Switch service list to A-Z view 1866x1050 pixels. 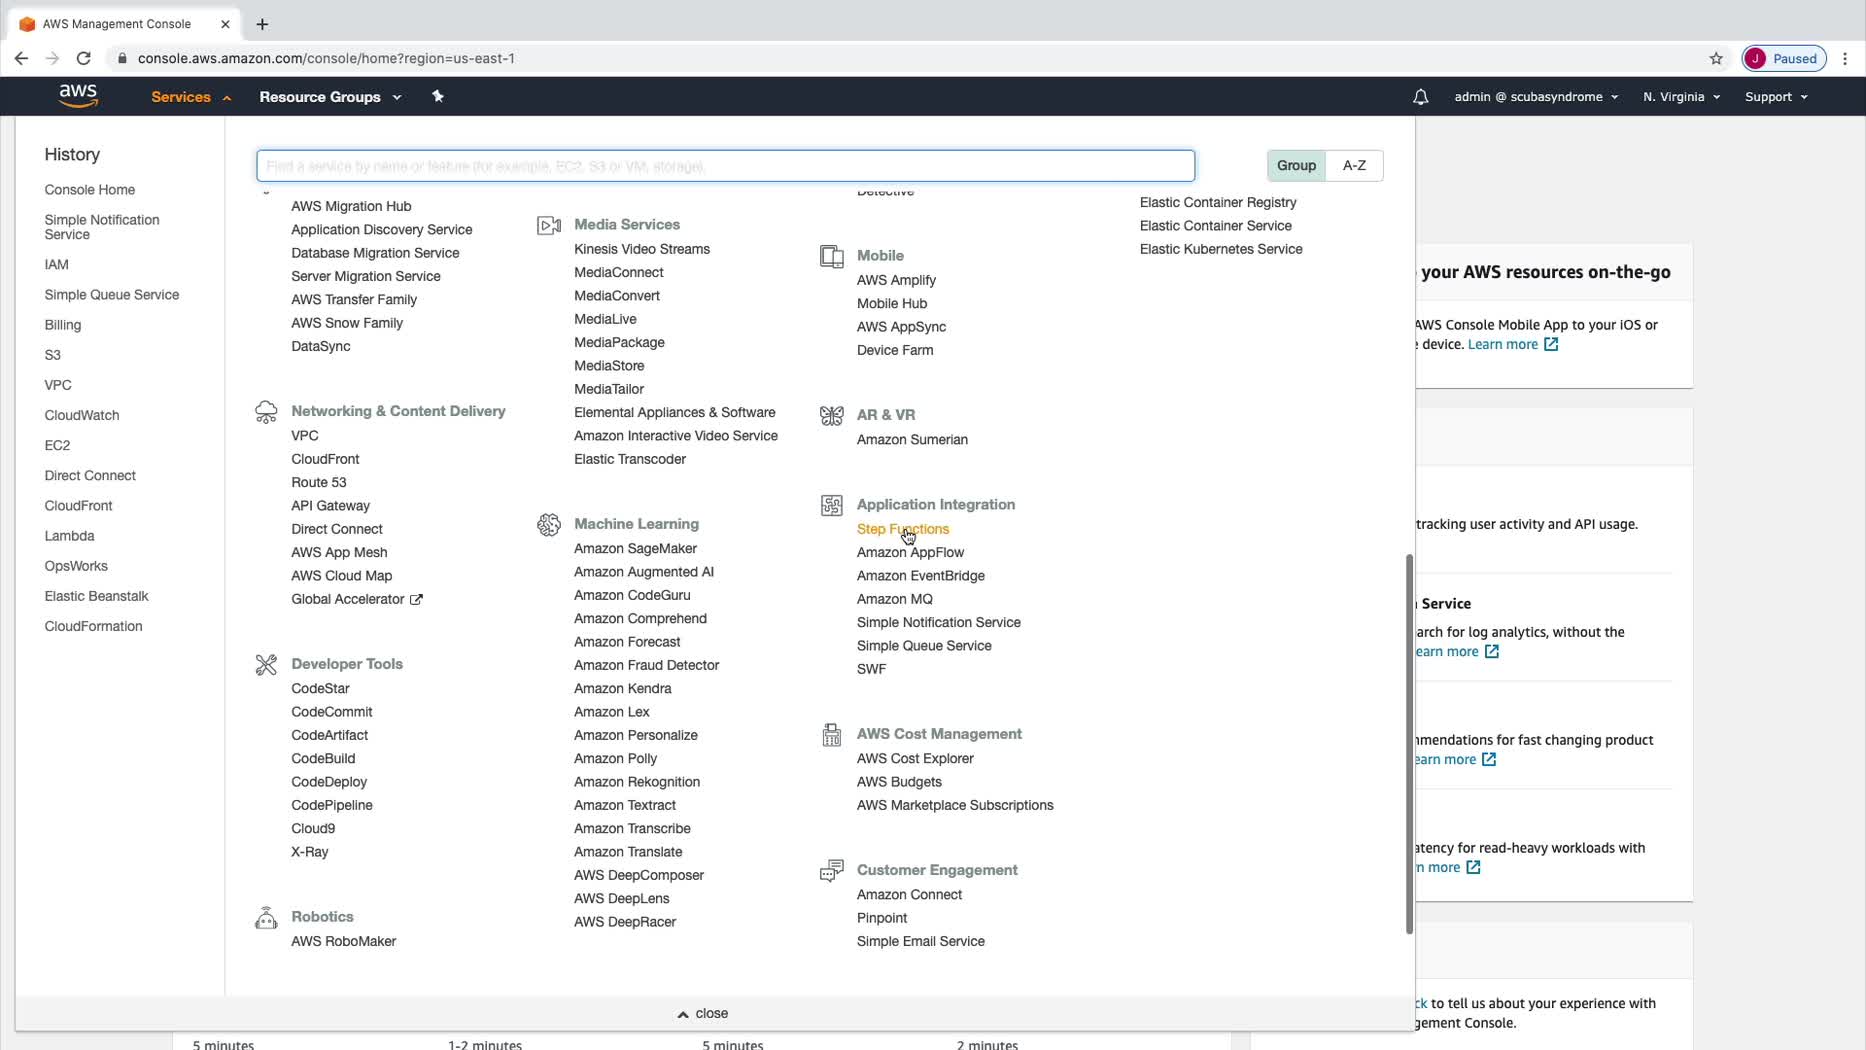(x=1354, y=165)
